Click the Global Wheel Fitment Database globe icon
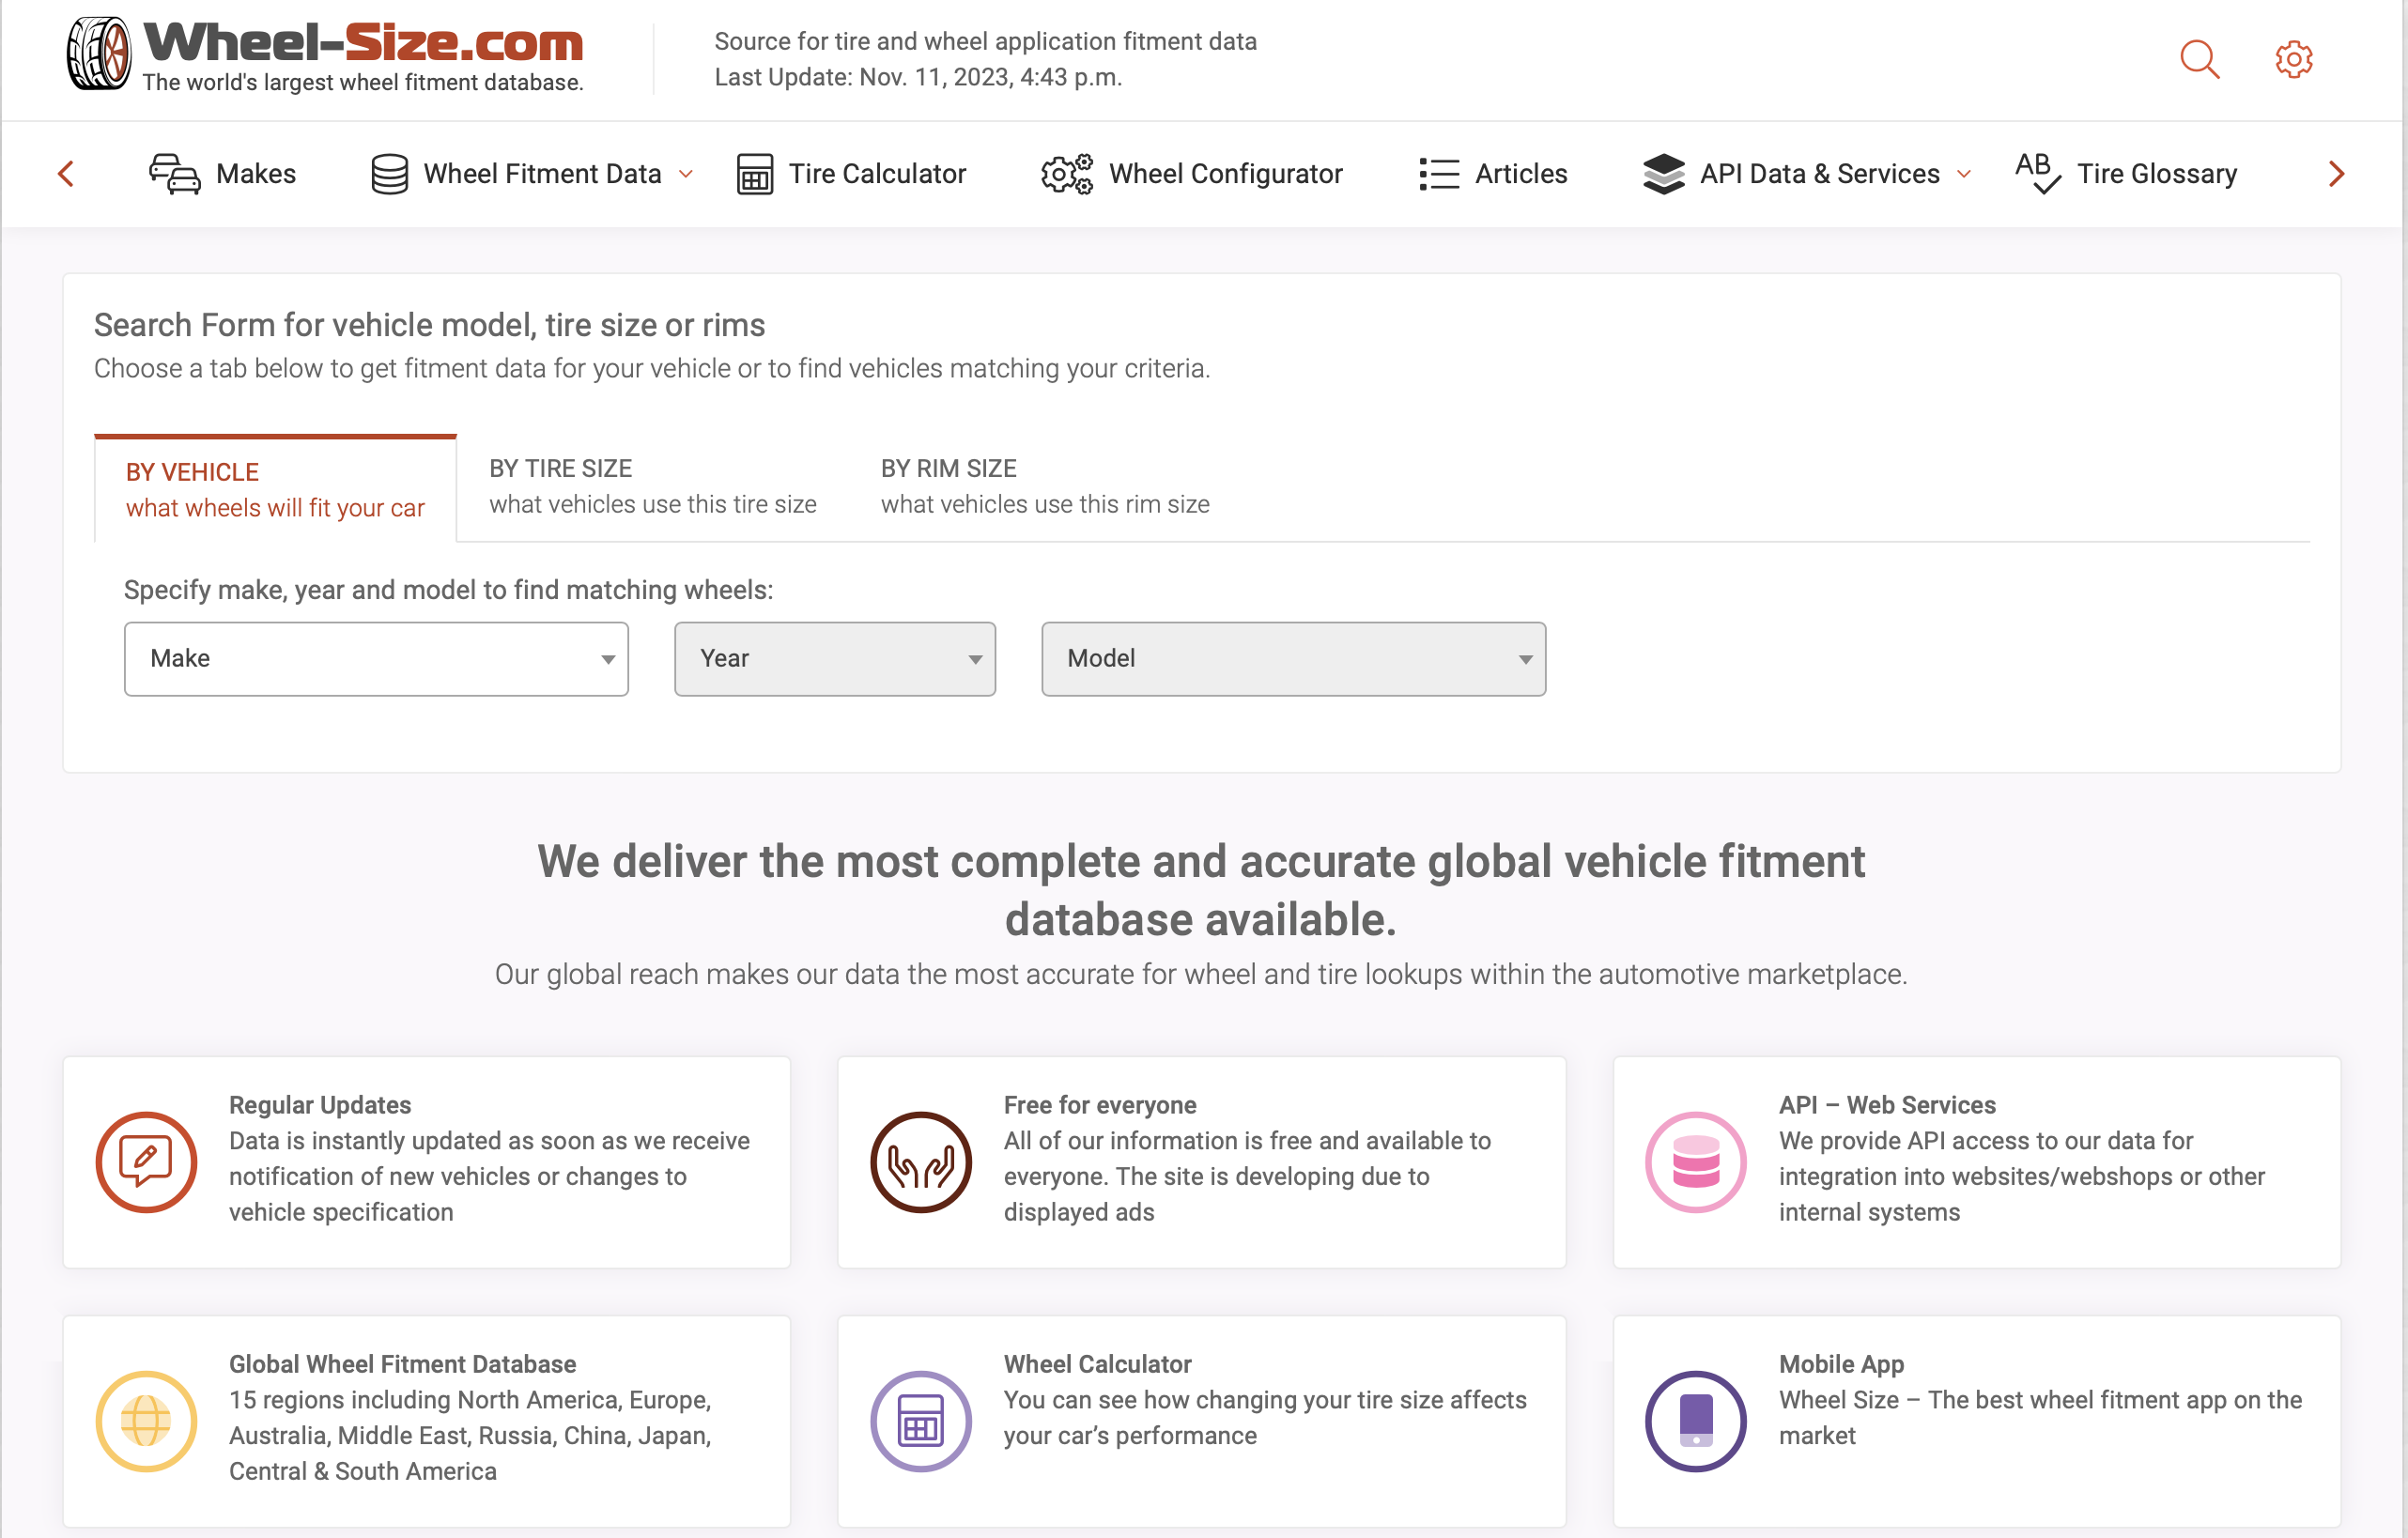2408x1538 pixels. pyautogui.click(x=146, y=1421)
